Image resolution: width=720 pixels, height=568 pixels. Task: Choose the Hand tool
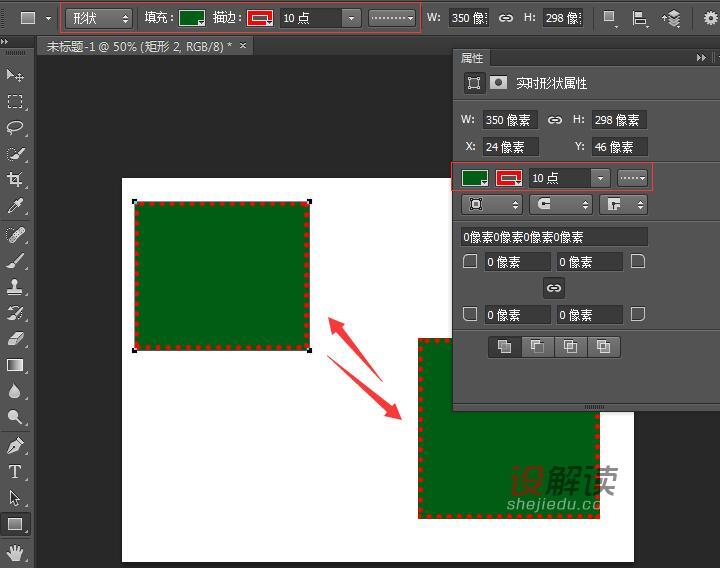tap(15, 551)
